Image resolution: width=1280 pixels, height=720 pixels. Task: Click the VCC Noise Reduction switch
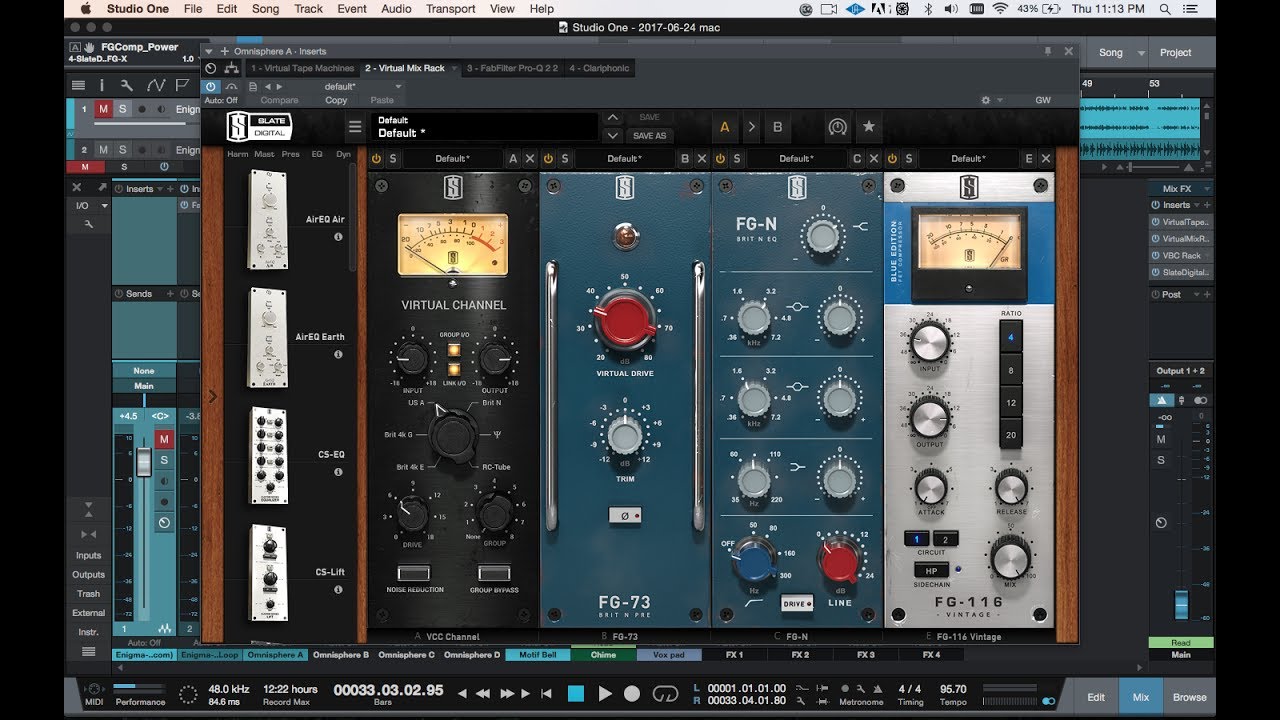414,573
